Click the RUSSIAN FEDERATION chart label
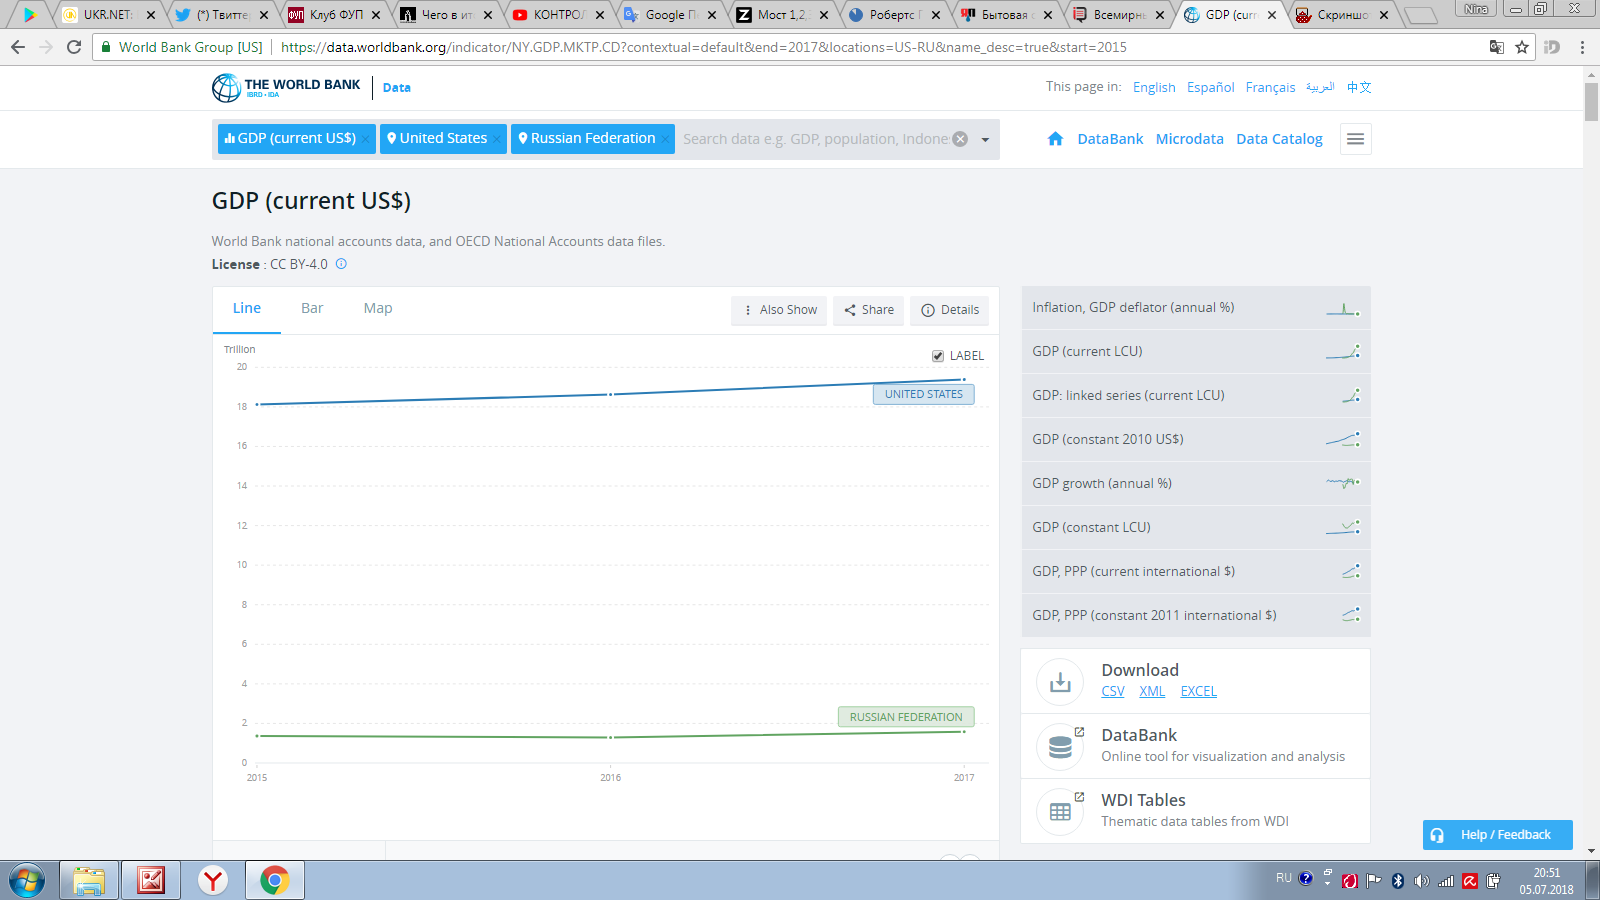This screenshot has height=900, width=1600. 906,717
